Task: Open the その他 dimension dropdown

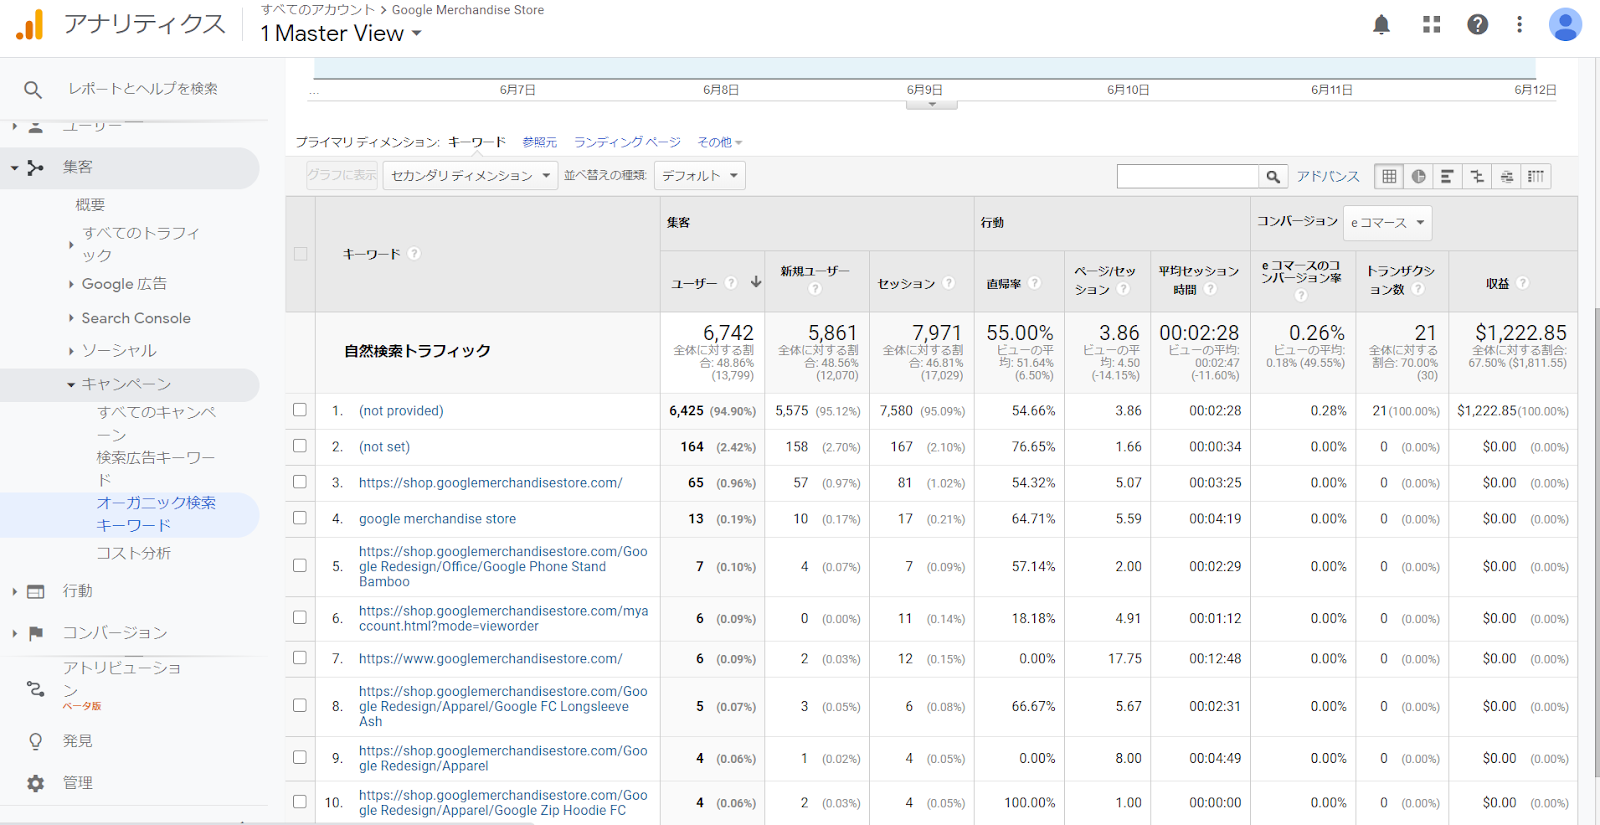Action: tap(720, 143)
